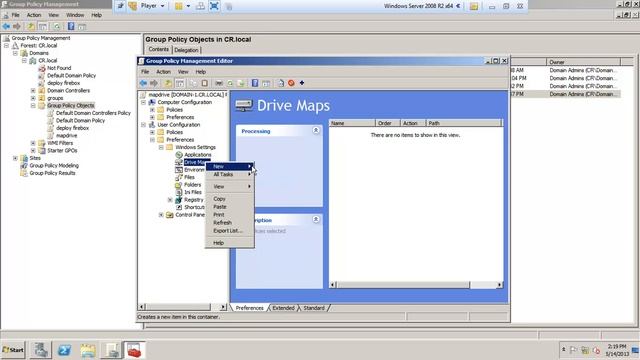The height and width of the screenshot is (360, 640).
Task: Click the network flag icon in system tray
Action: click(x=573, y=350)
